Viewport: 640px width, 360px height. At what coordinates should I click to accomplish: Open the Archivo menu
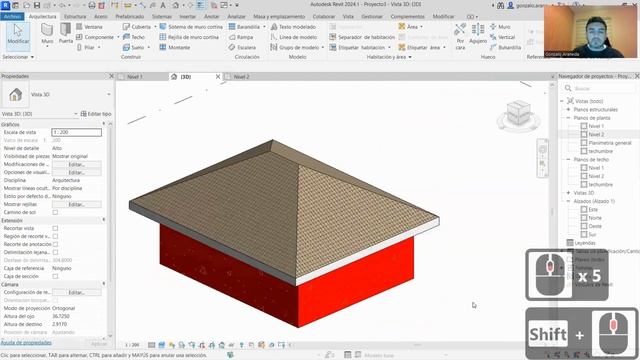pos(13,16)
